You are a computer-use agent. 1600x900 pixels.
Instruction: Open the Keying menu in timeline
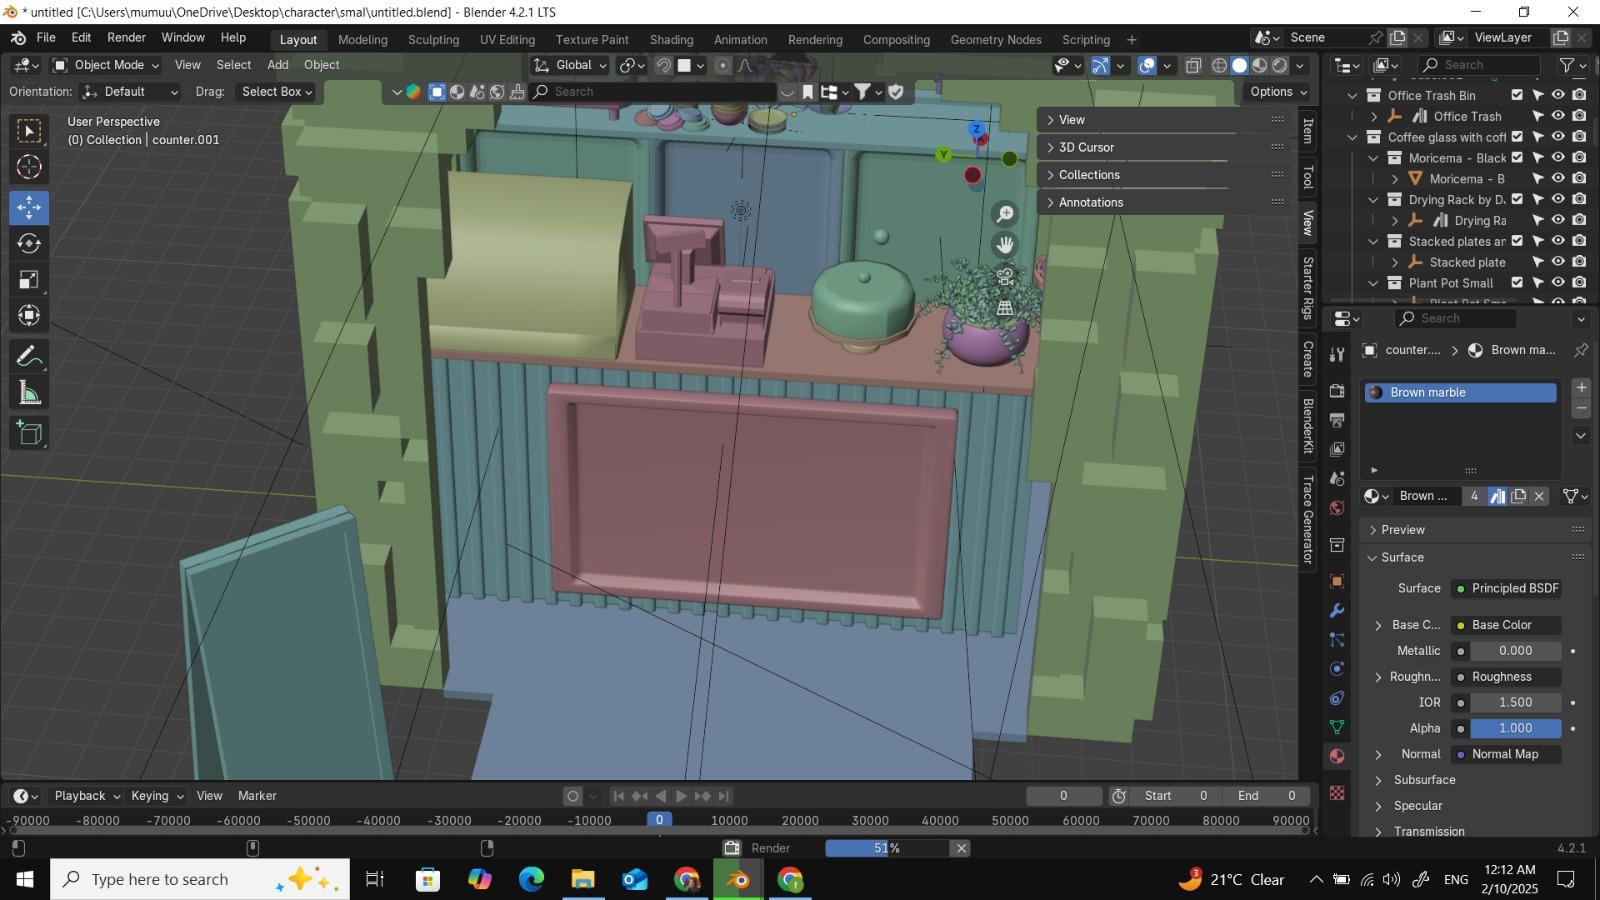(x=157, y=796)
